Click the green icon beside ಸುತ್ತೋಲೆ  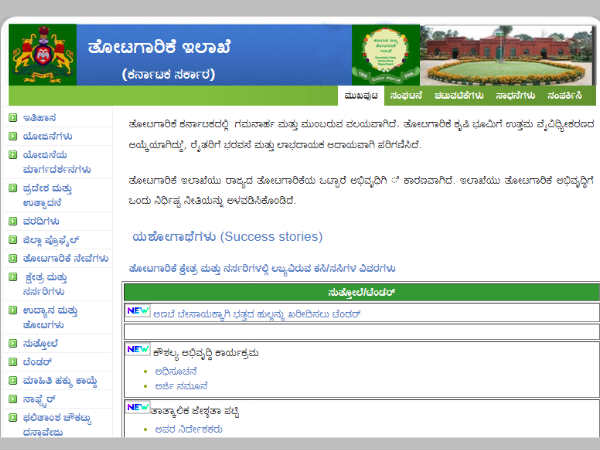coord(13,343)
